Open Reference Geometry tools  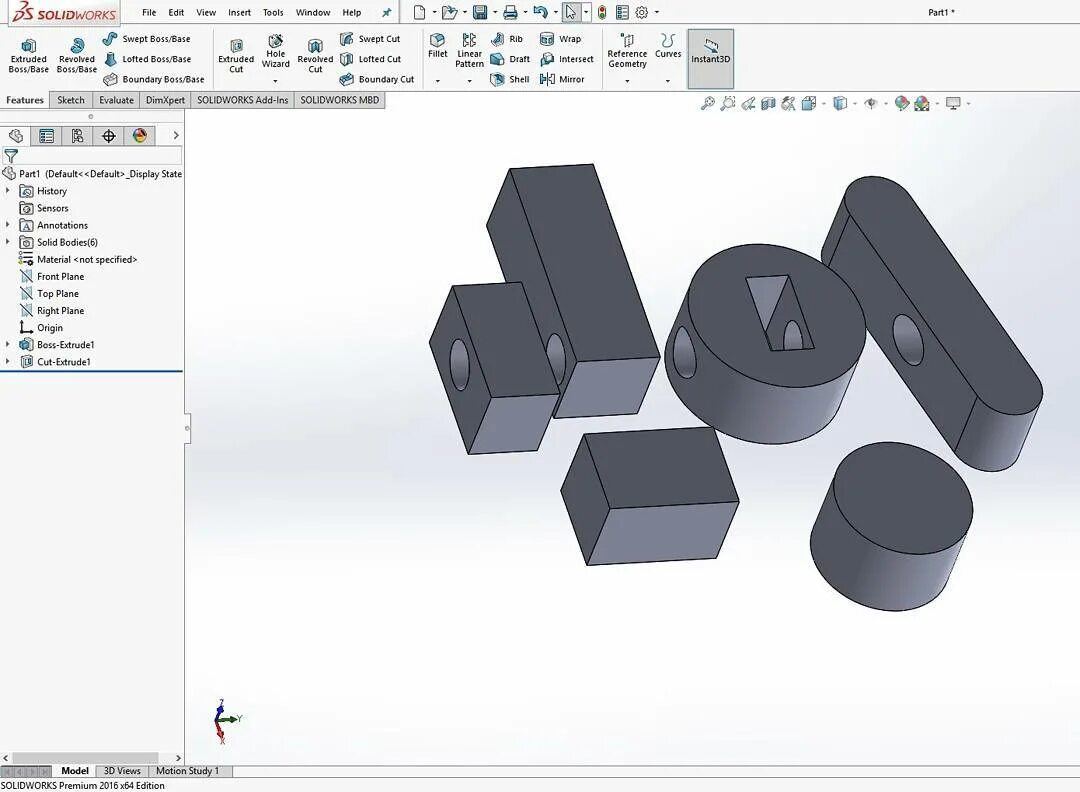(x=627, y=50)
